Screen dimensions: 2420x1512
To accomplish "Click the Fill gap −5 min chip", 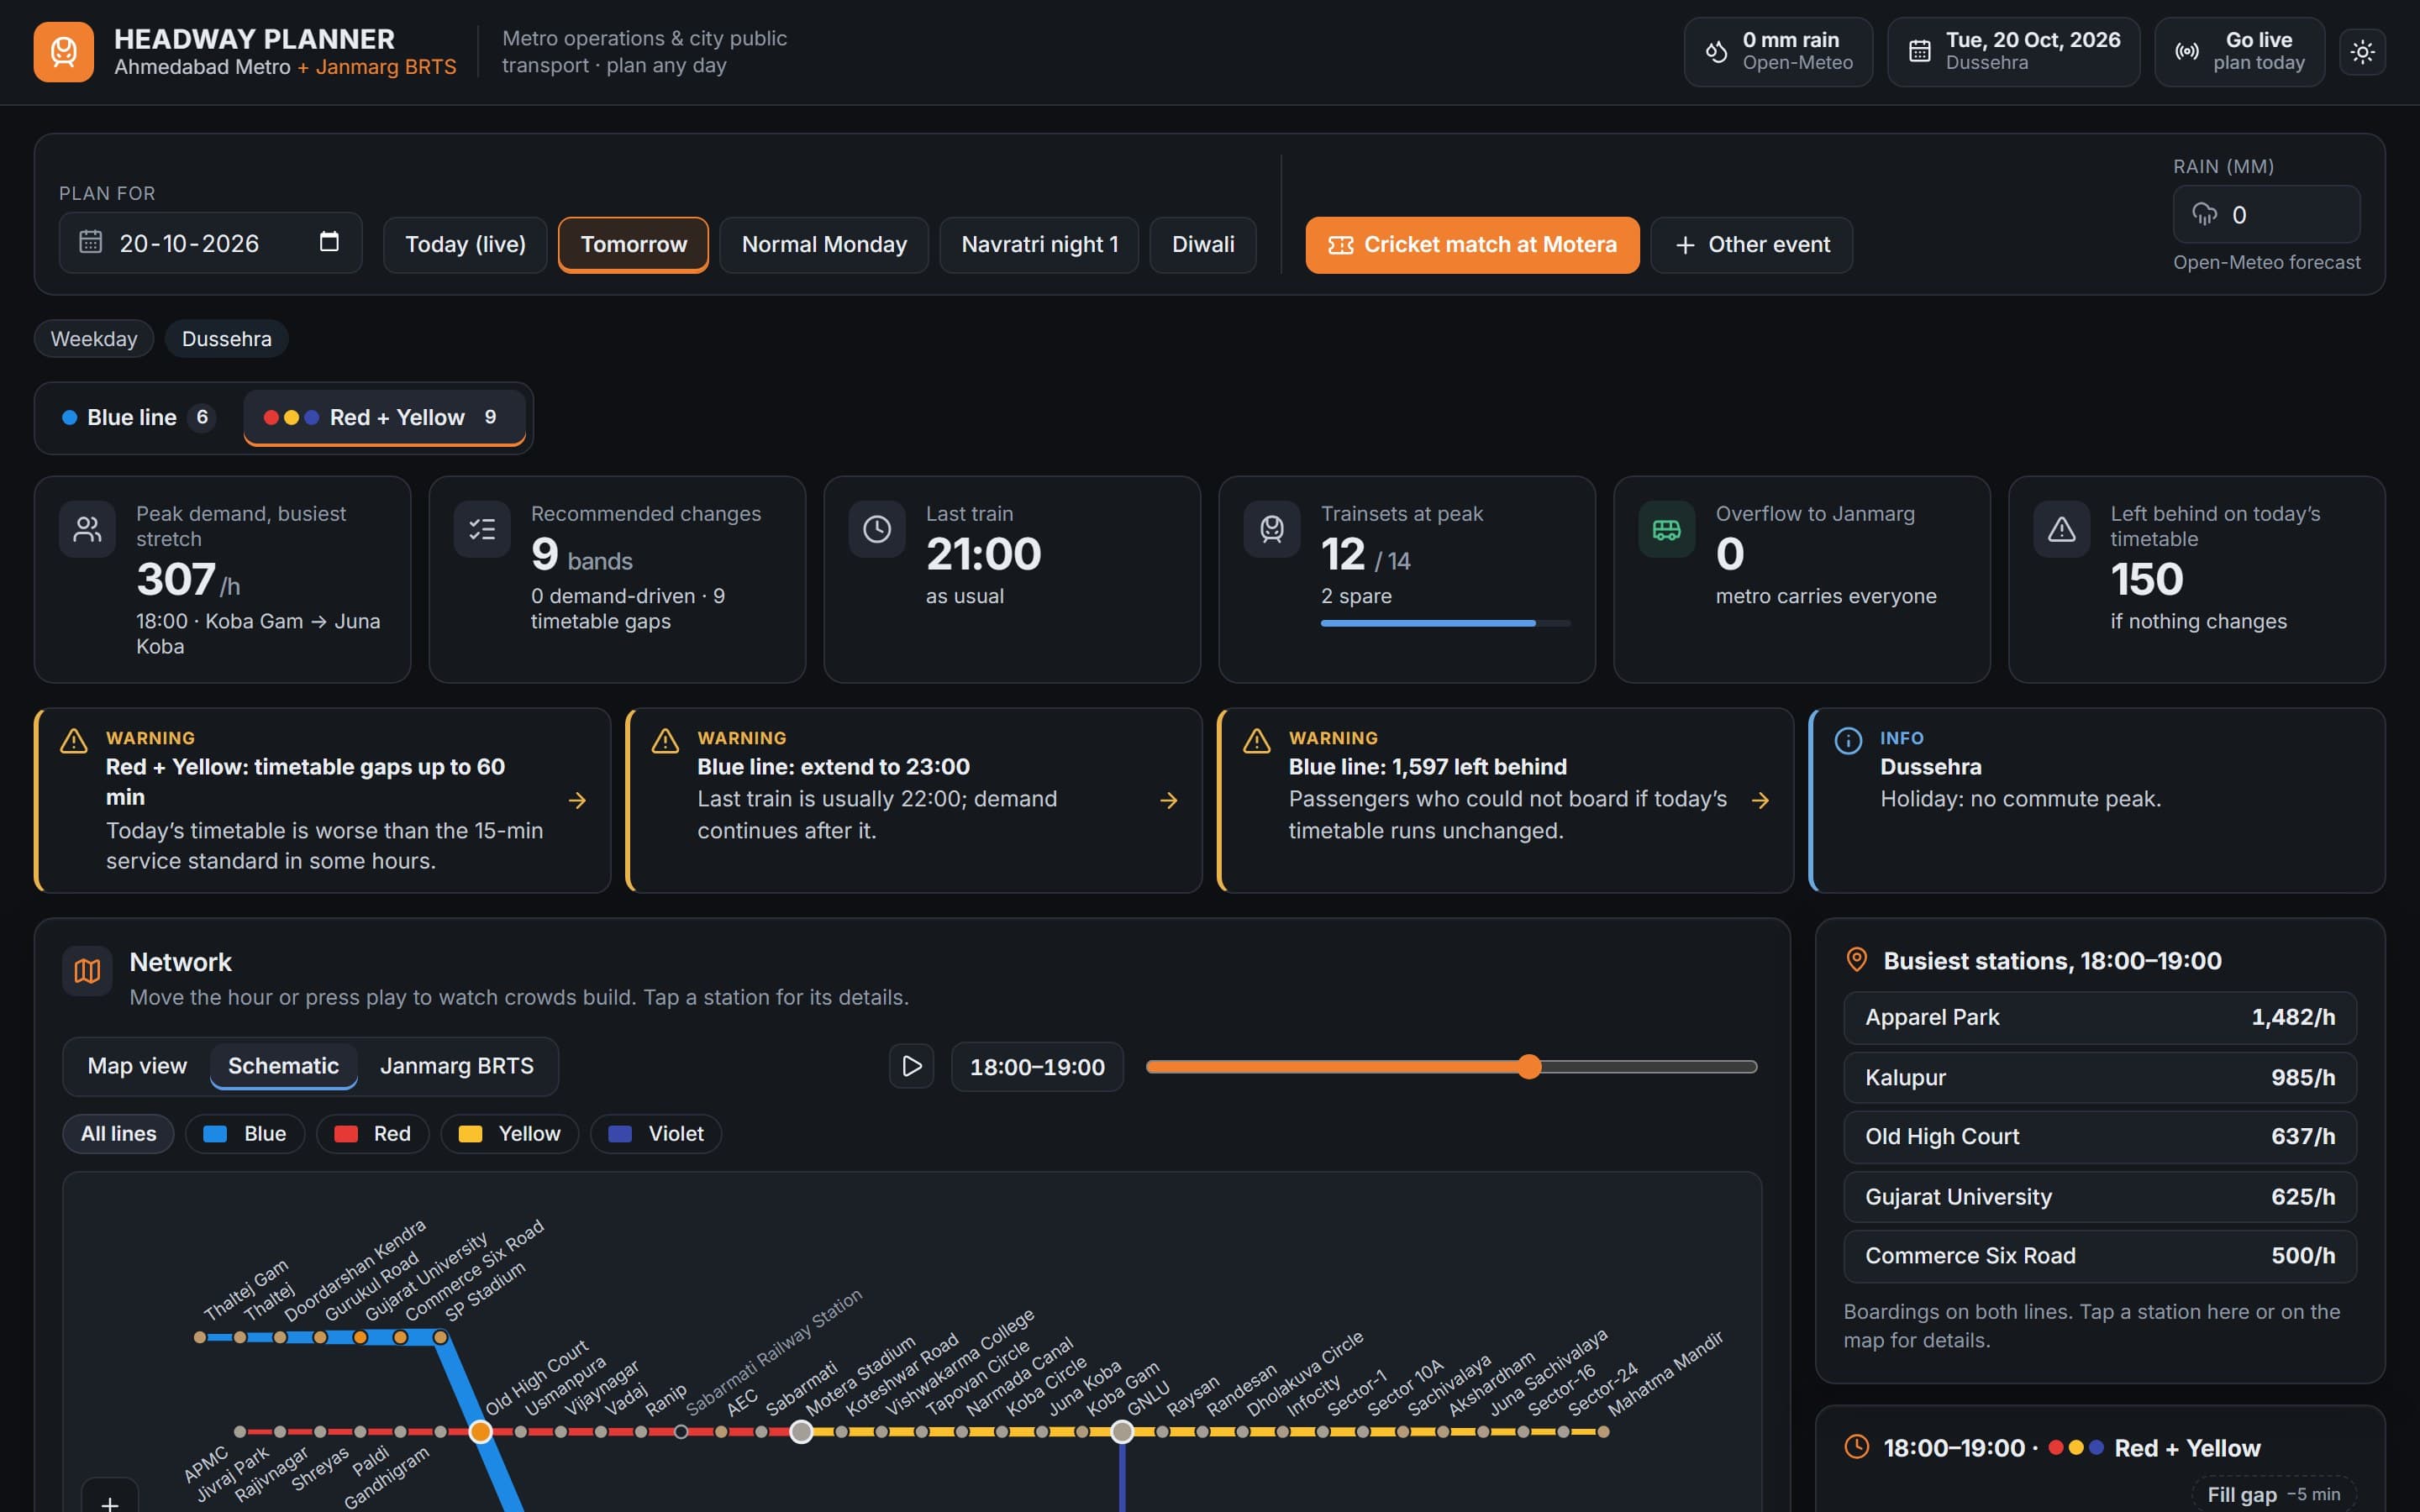I will click(2274, 1494).
